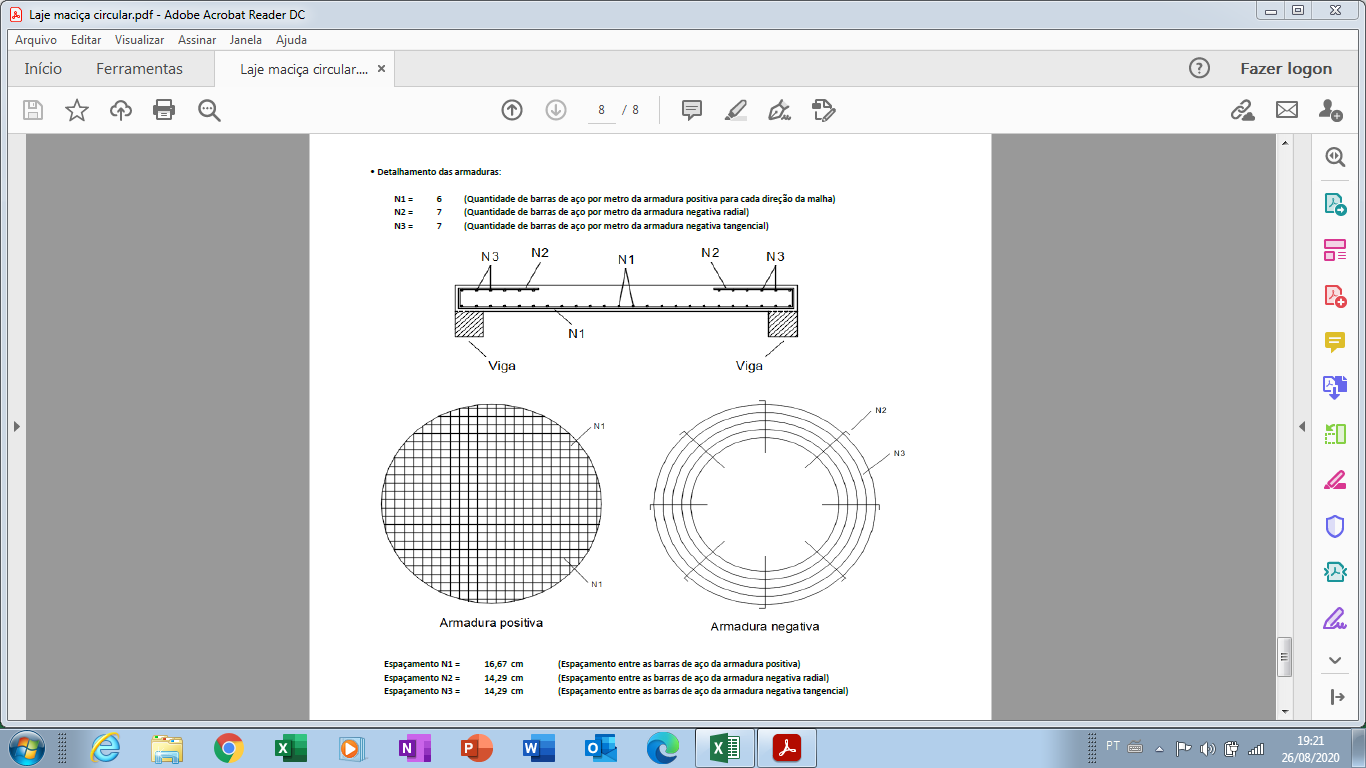
Task: Click the 'Armadura negativa' caption
Action: point(765,627)
